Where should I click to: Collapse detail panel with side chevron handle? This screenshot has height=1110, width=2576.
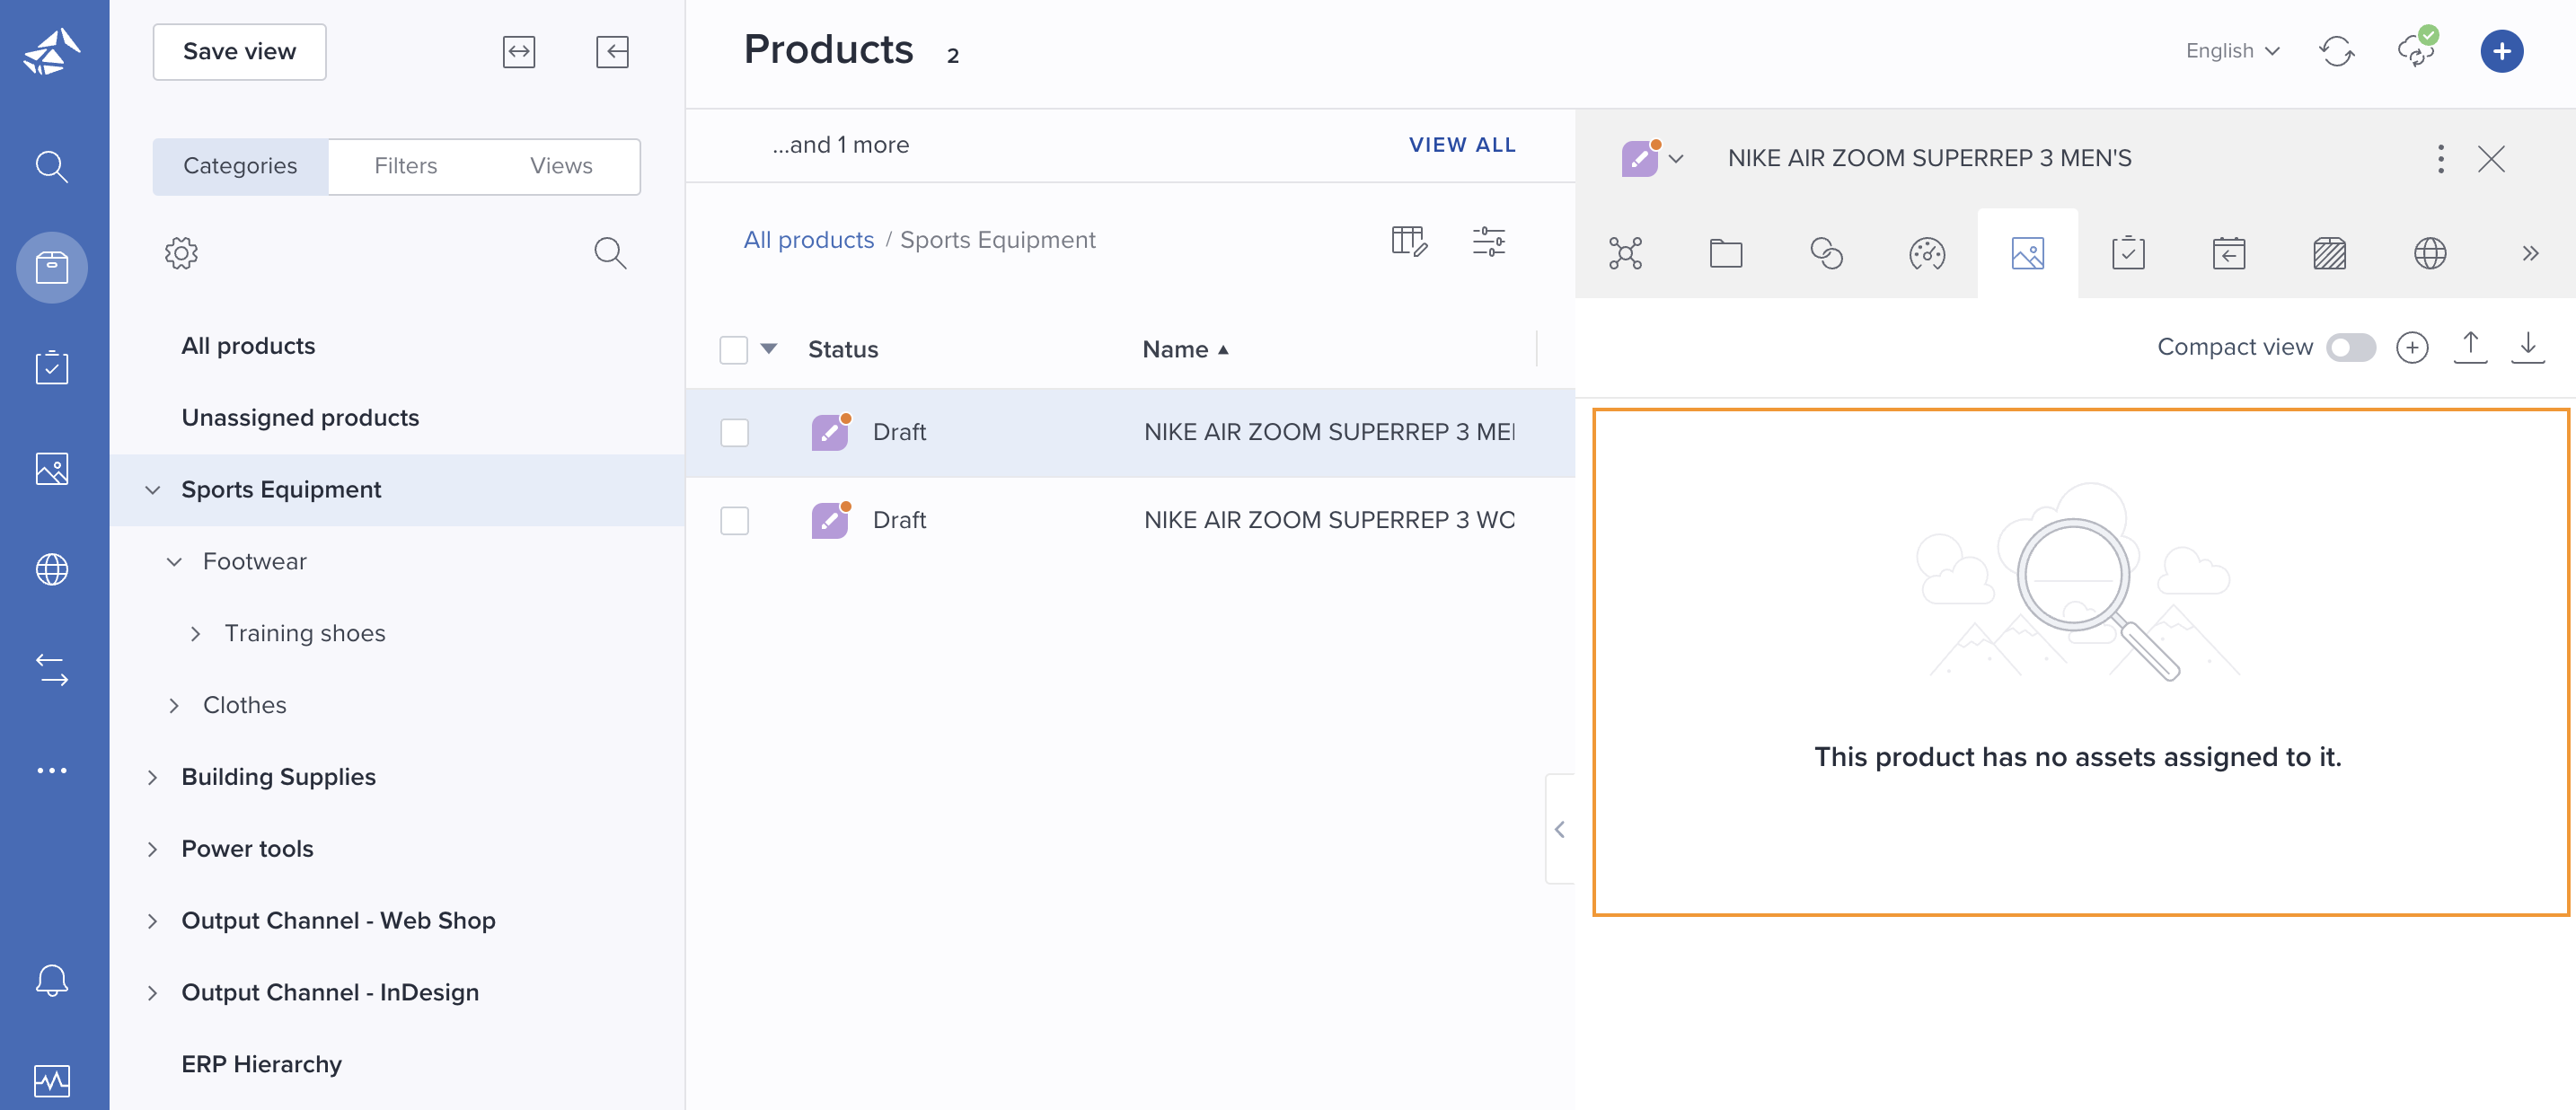tap(1560, 830)
